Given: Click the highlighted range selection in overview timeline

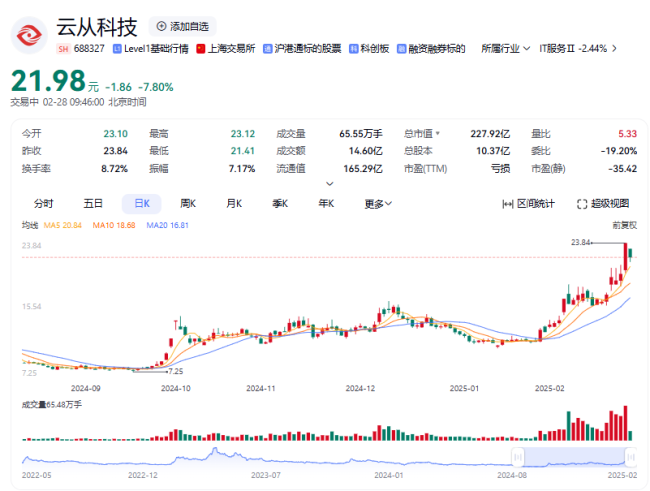Looking at the screenshot, I should tap(574, 457).
